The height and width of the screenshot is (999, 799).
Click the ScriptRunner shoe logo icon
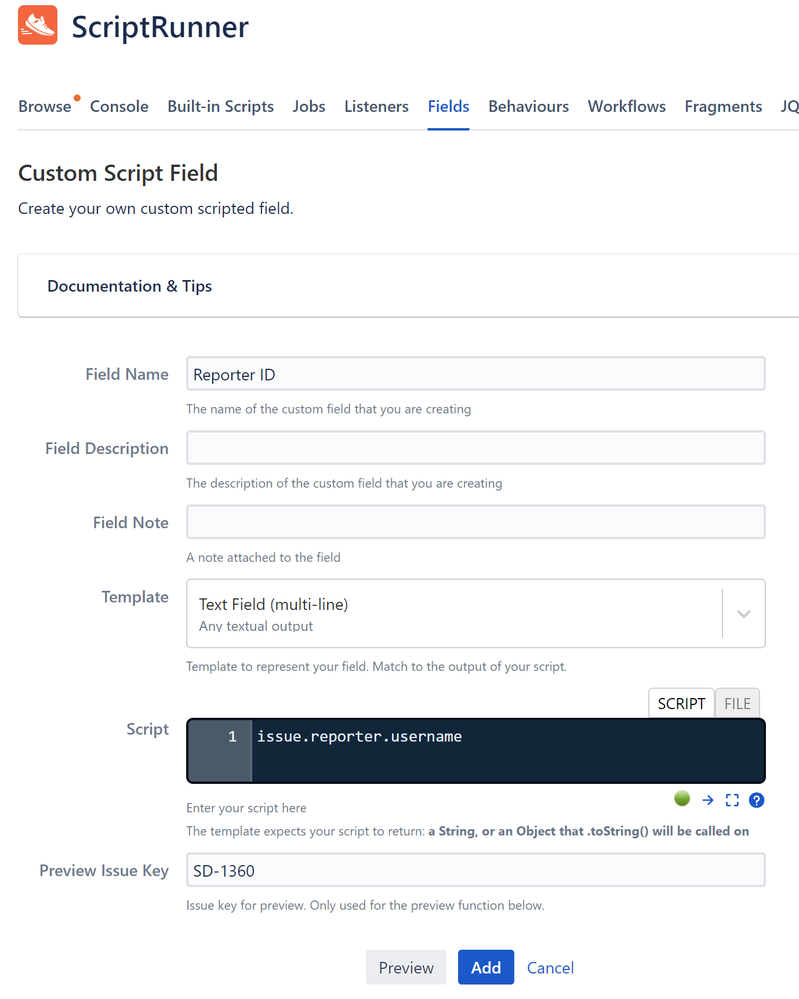[38, 25]
